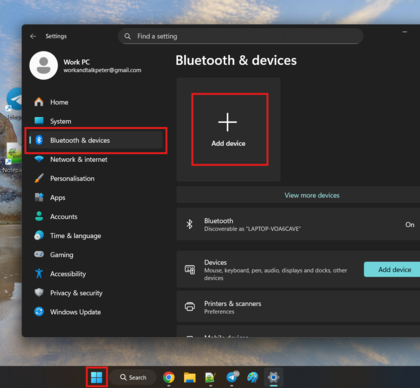The image size is (420, 388).
Task: Click the Privacy shield icon
Action: point(39,292)
